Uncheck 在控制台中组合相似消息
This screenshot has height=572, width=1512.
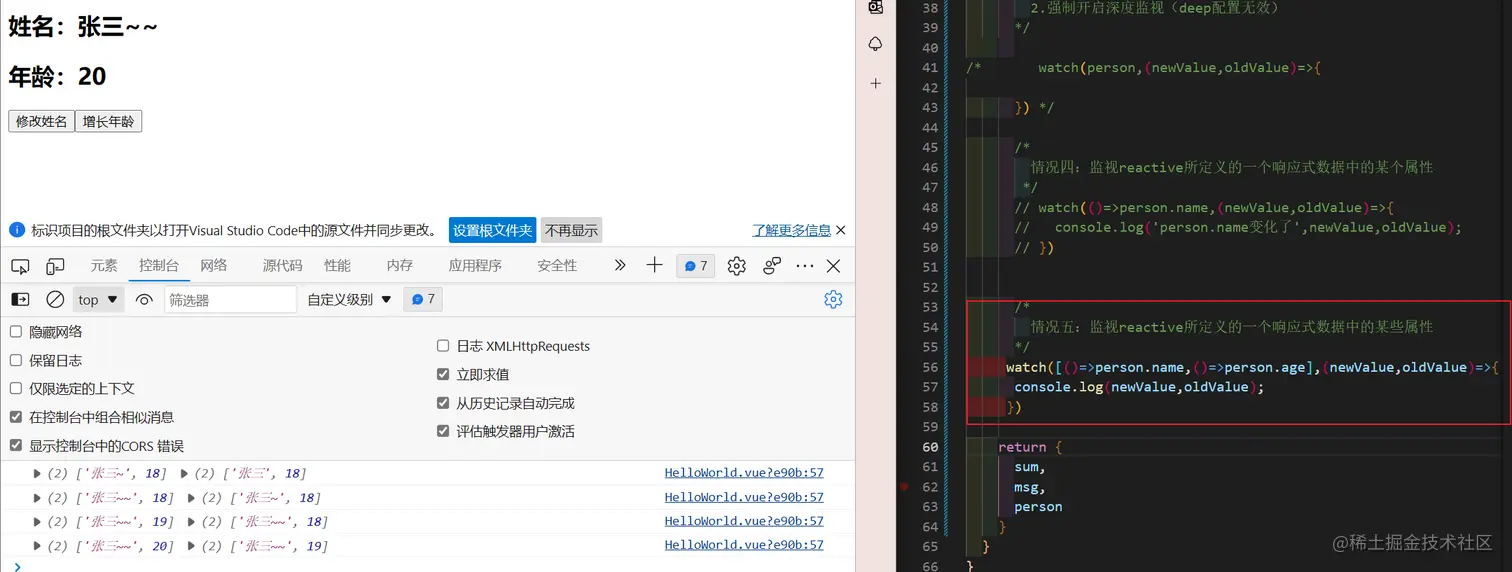coord(15,417)
